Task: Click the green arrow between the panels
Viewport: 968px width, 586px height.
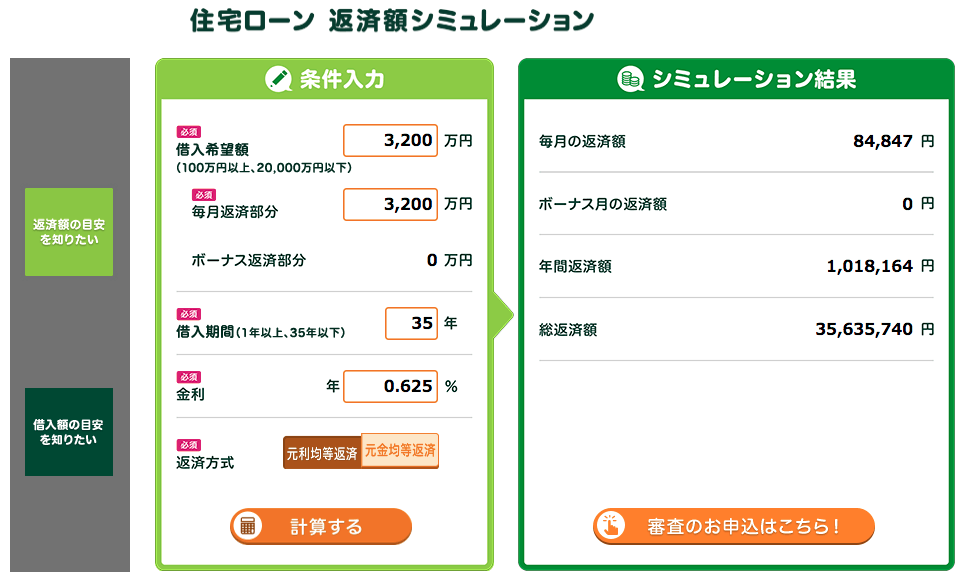Action: point(503,316)
